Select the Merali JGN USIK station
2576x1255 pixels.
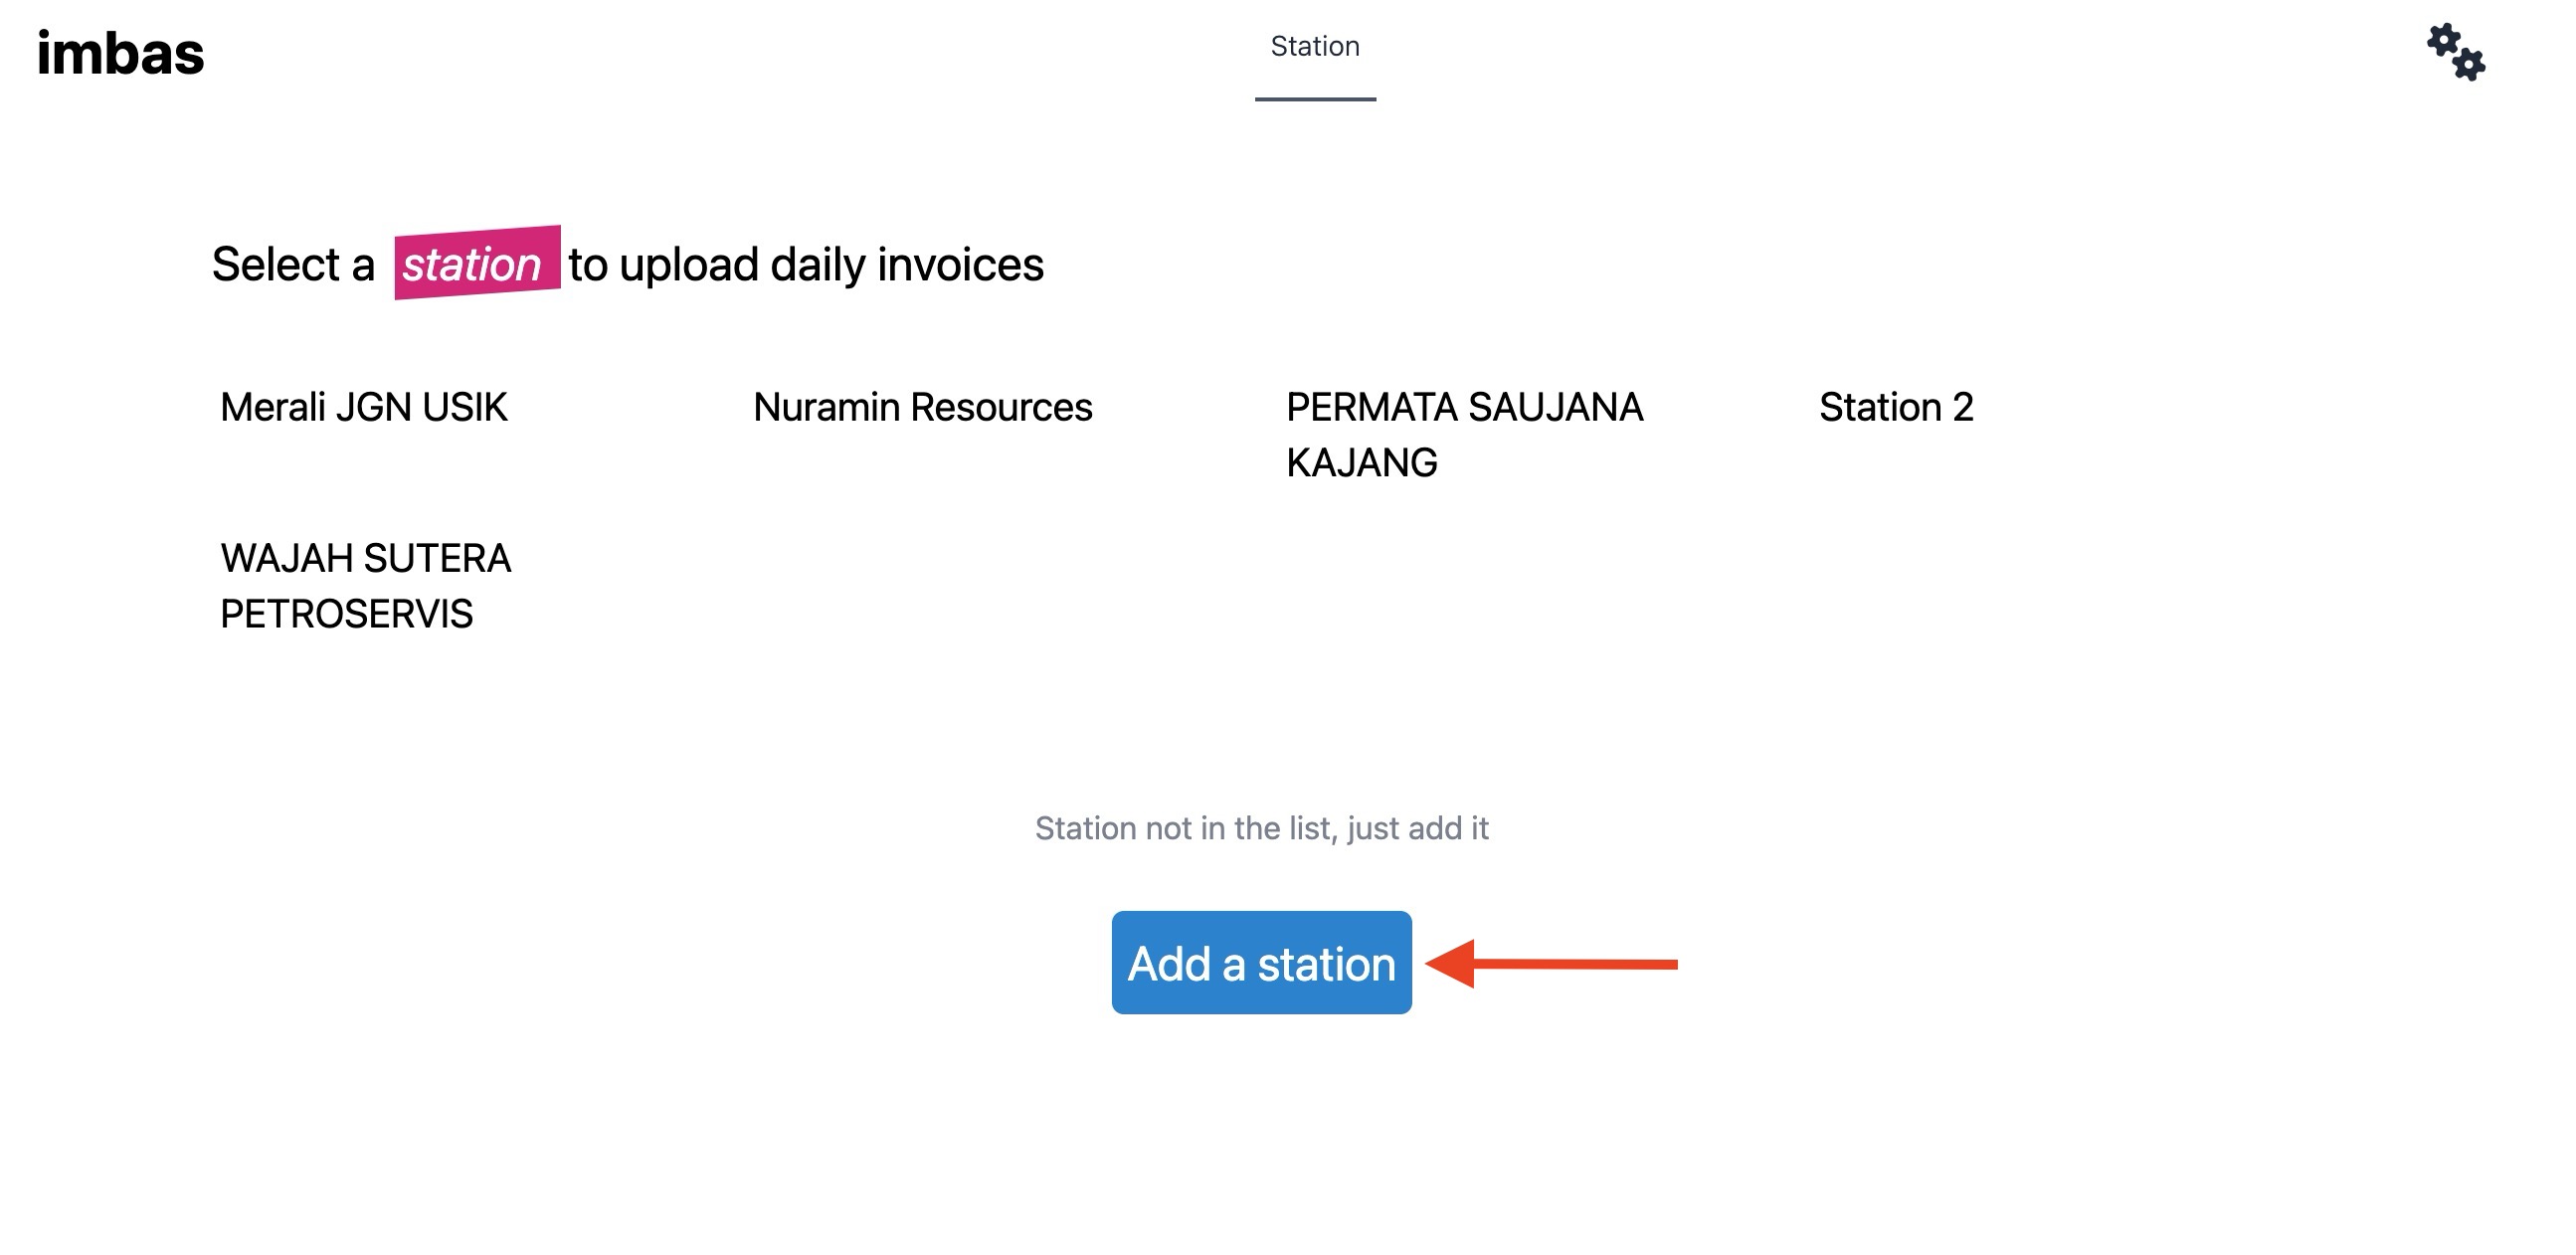click(364, 408)
